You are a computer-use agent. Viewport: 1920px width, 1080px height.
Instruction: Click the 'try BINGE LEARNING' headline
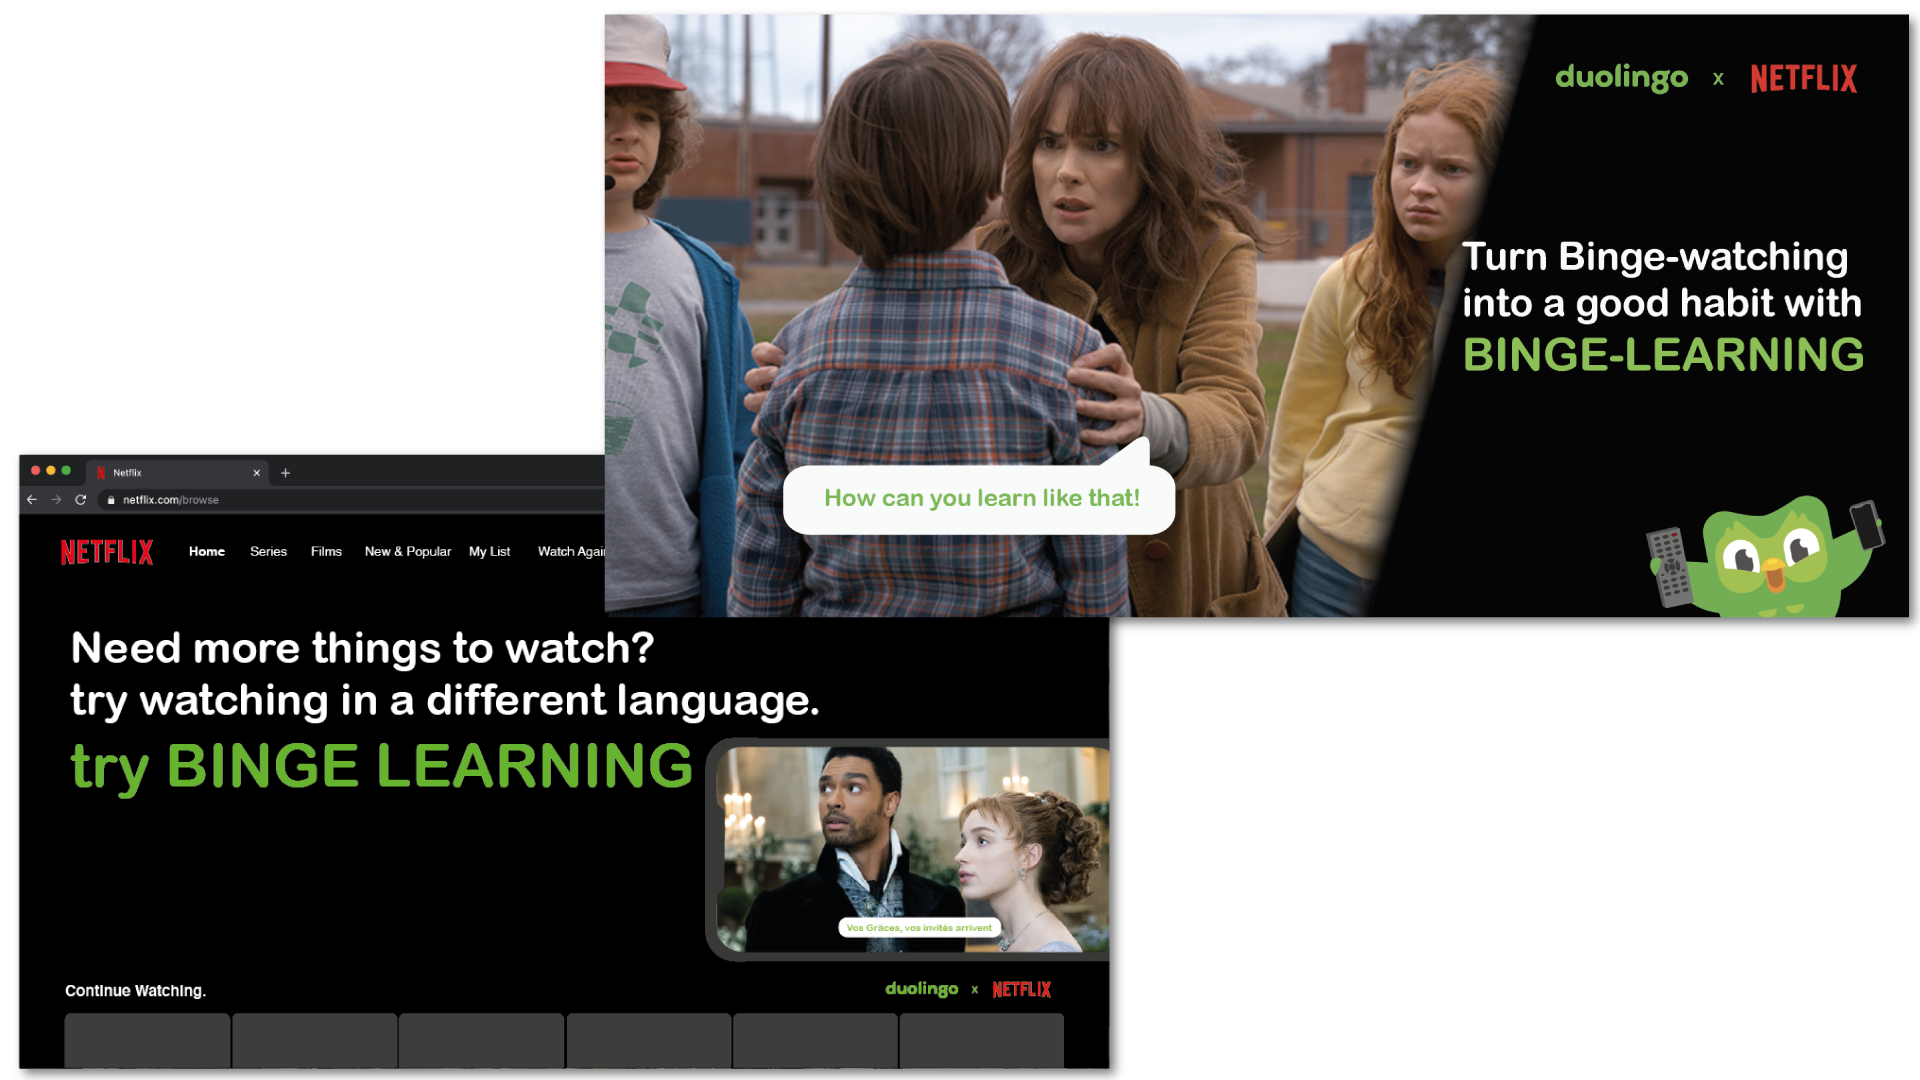381,767
